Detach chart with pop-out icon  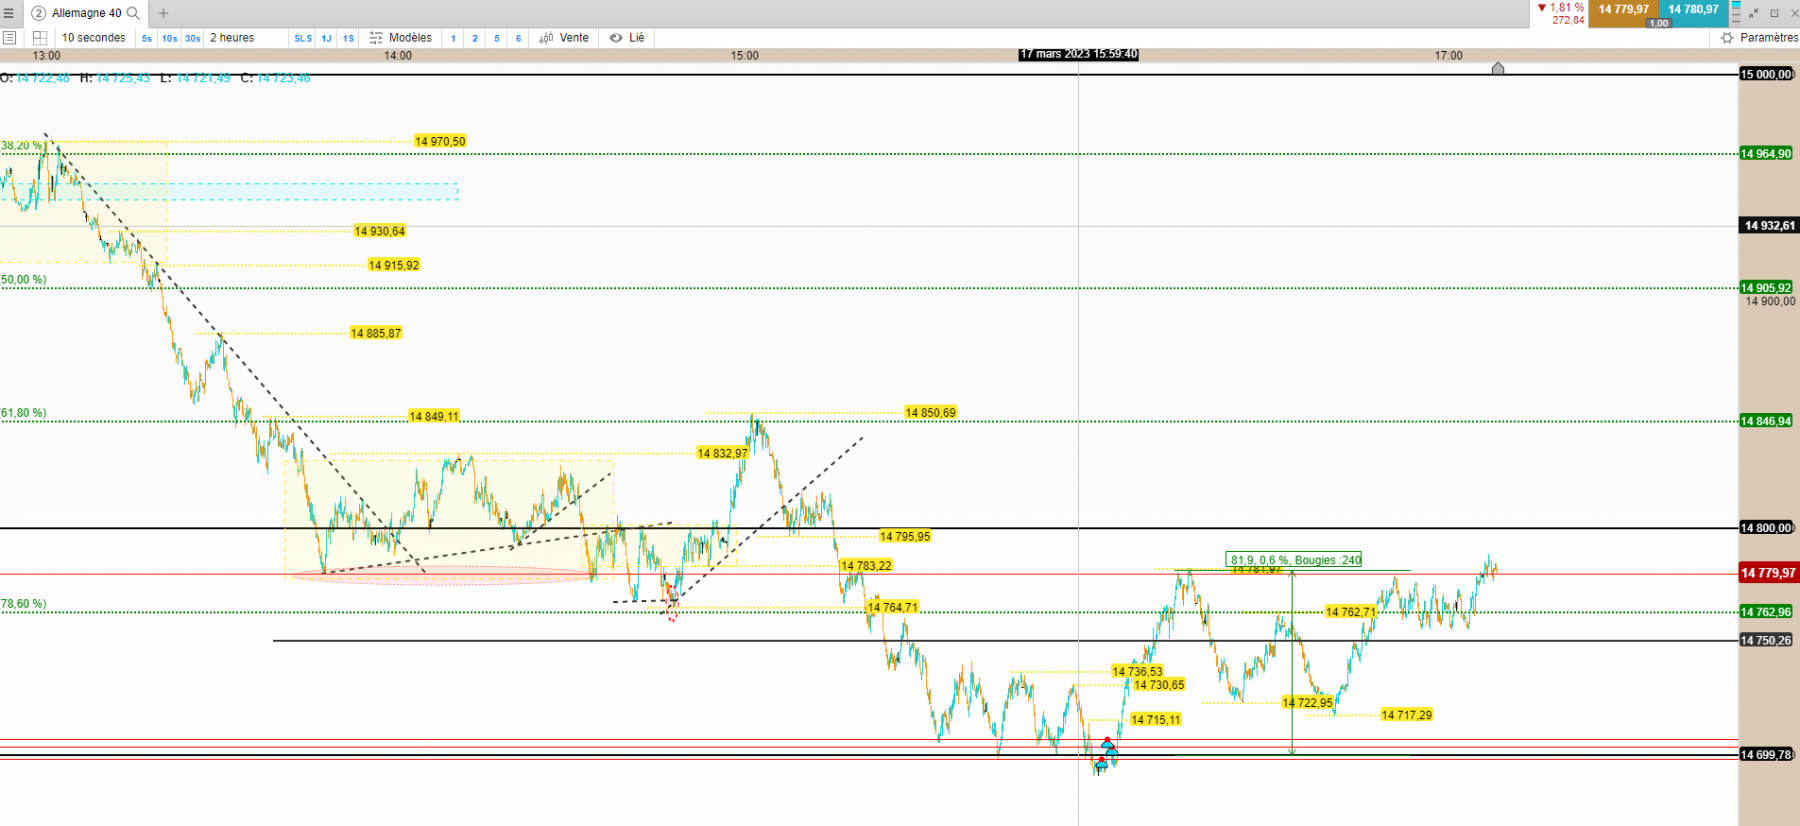click(1774, 13)
